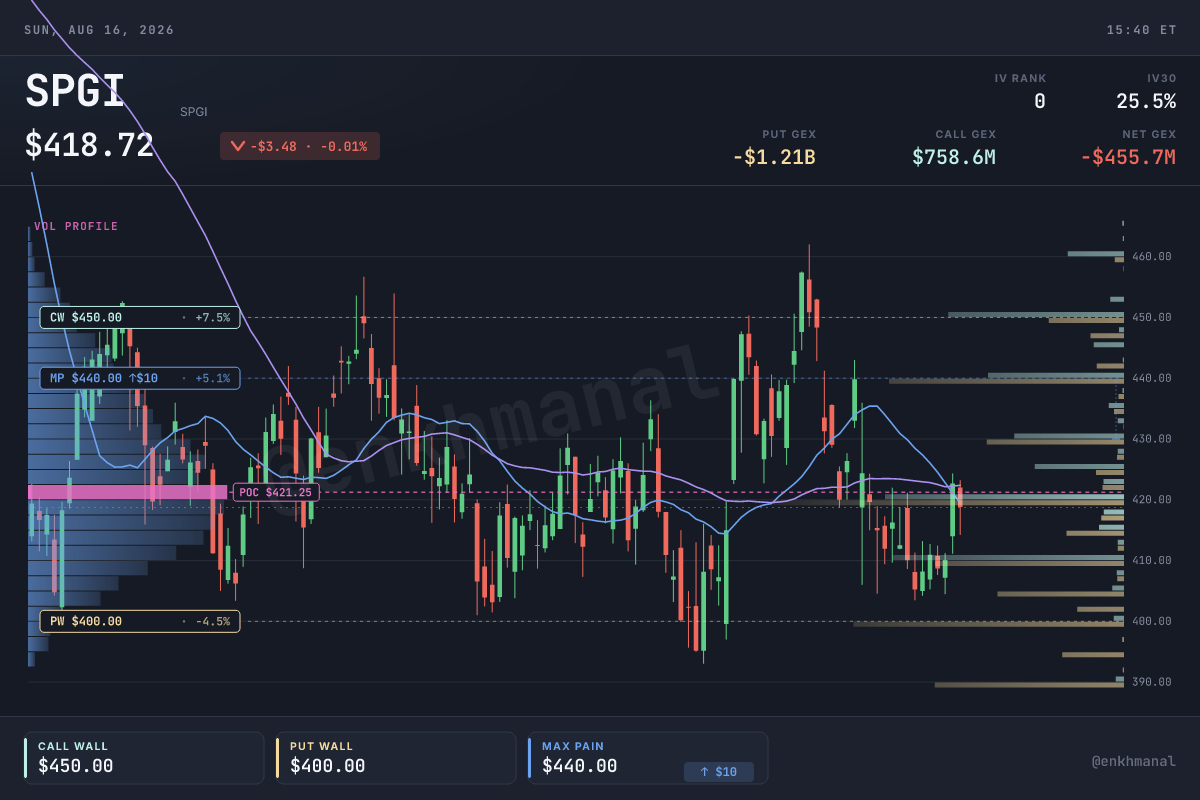Click the 440.00 price axis label
1200x800 pixels.
coord(1152,378)
